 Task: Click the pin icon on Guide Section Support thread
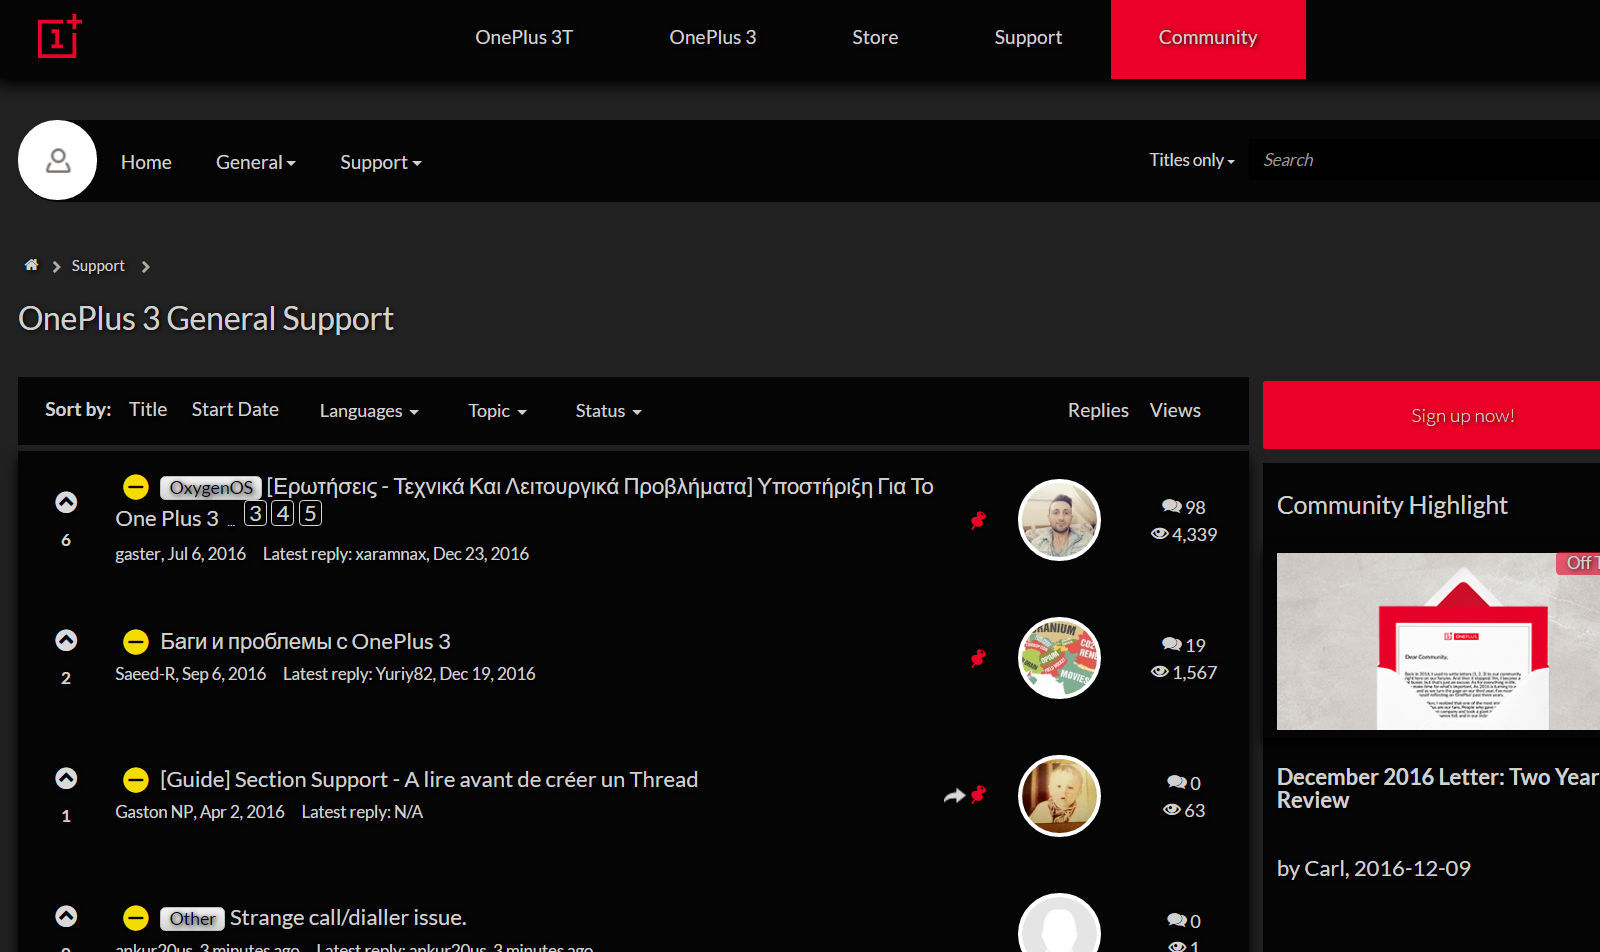pos(978,794)
